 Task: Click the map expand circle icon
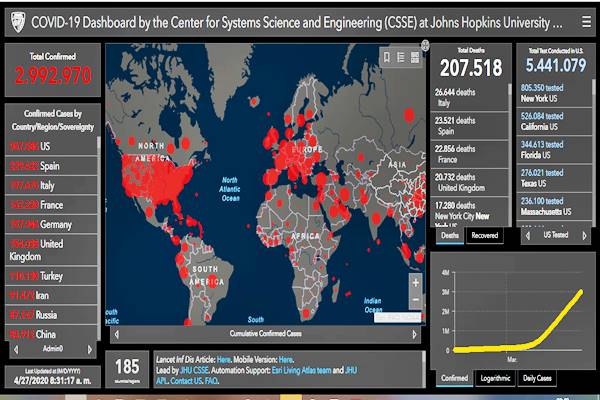click(x=425, y=45)
